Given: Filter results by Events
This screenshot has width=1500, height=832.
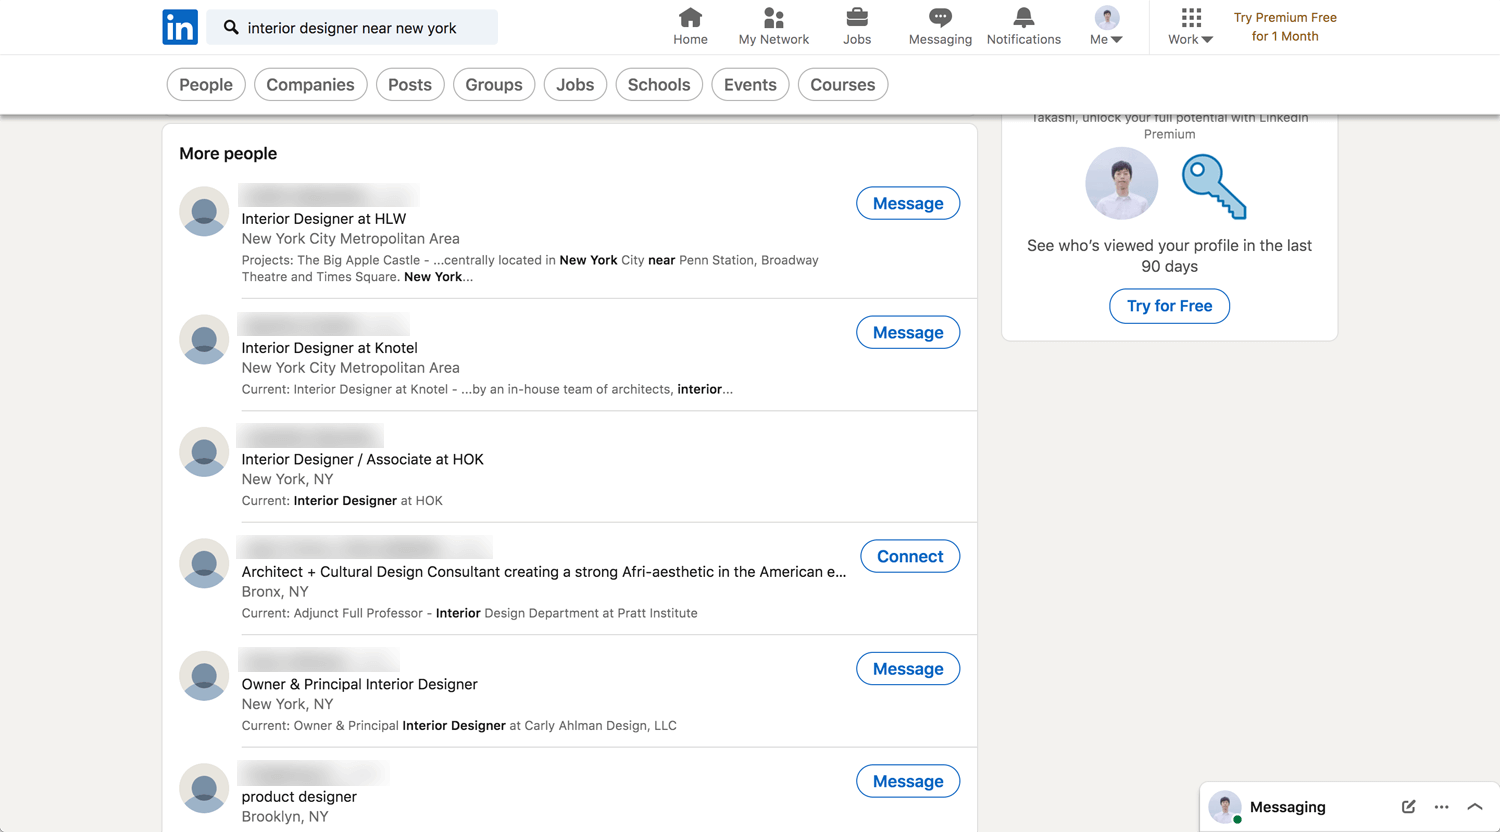Looking at the screenshot, I should [750, 85].
